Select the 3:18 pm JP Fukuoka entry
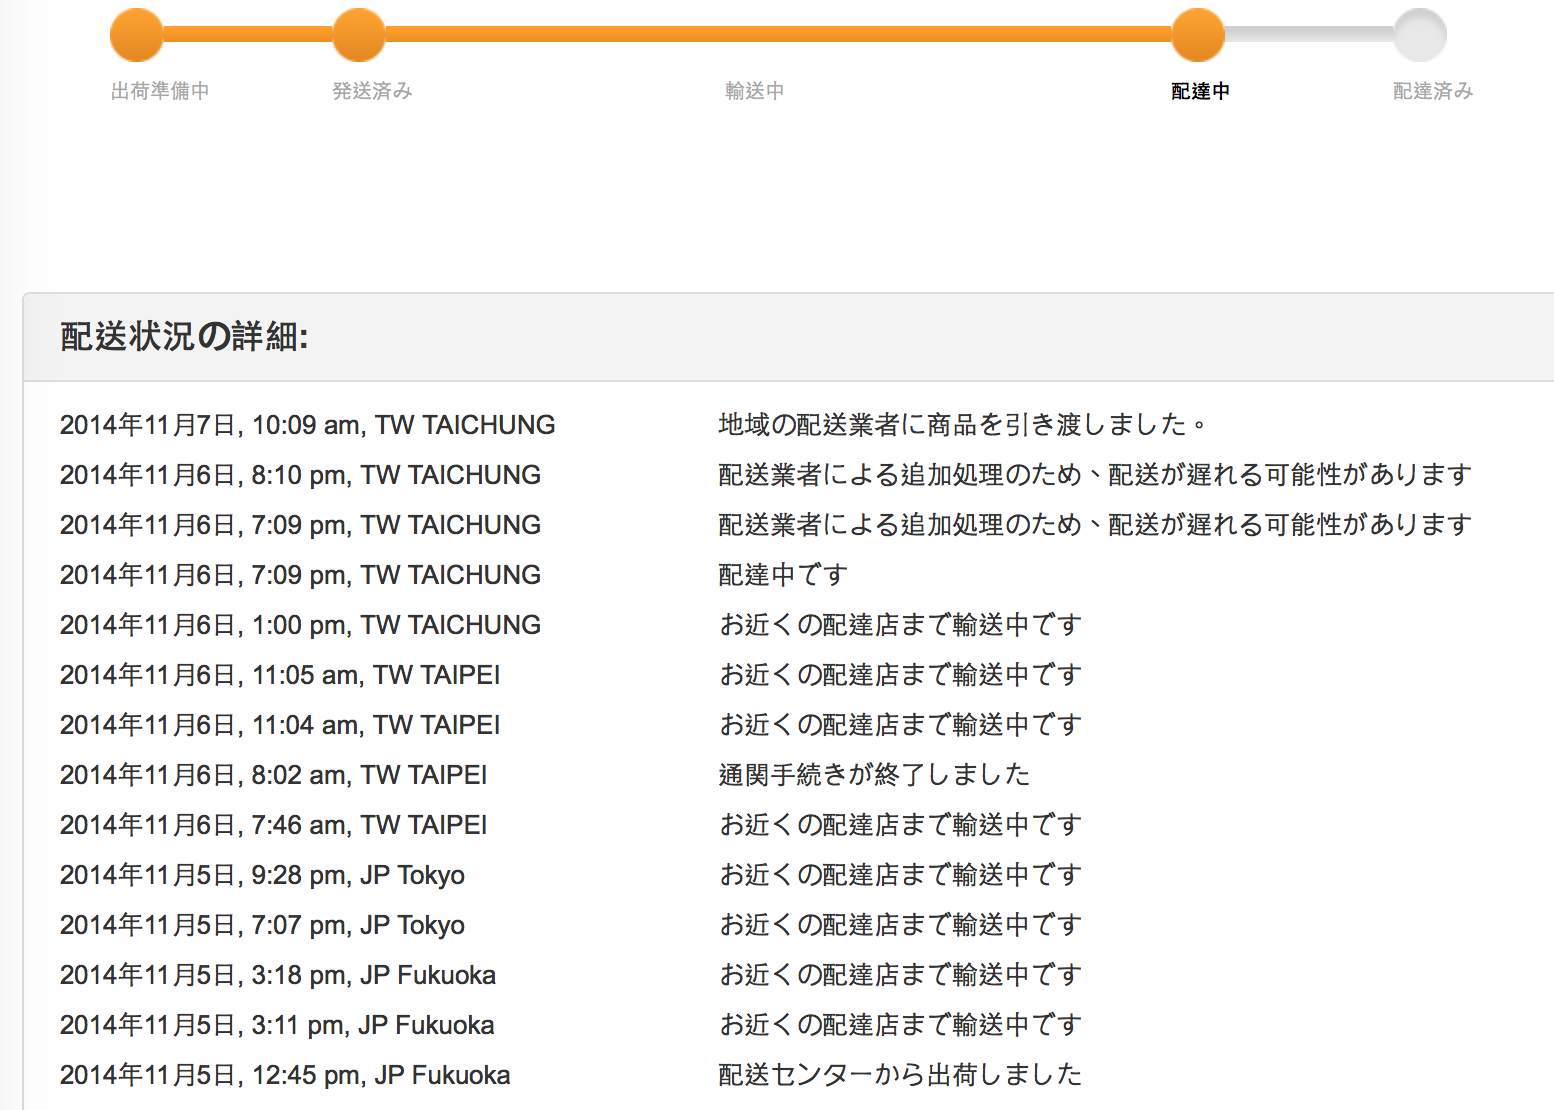Viewport: 1554px width, 1110px height. [x=278, y=975]
